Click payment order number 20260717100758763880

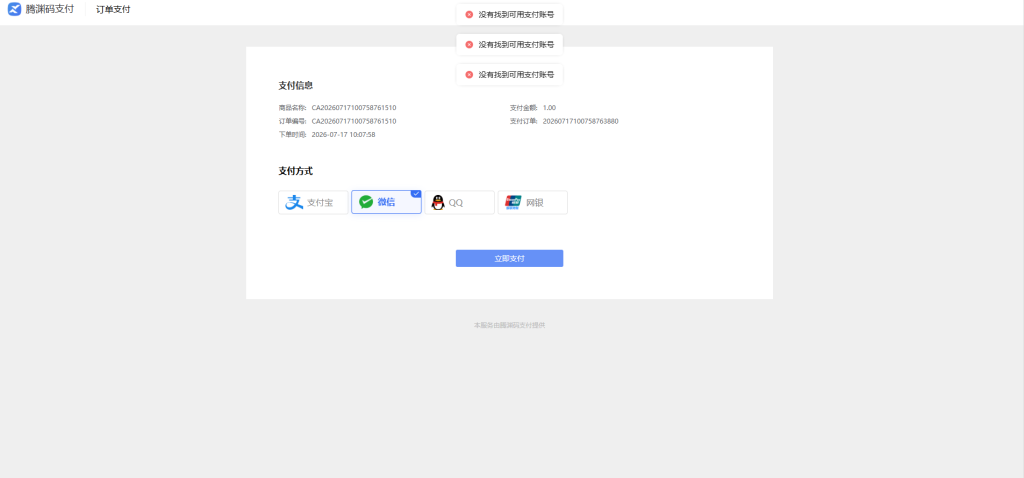tap(581, 121)
